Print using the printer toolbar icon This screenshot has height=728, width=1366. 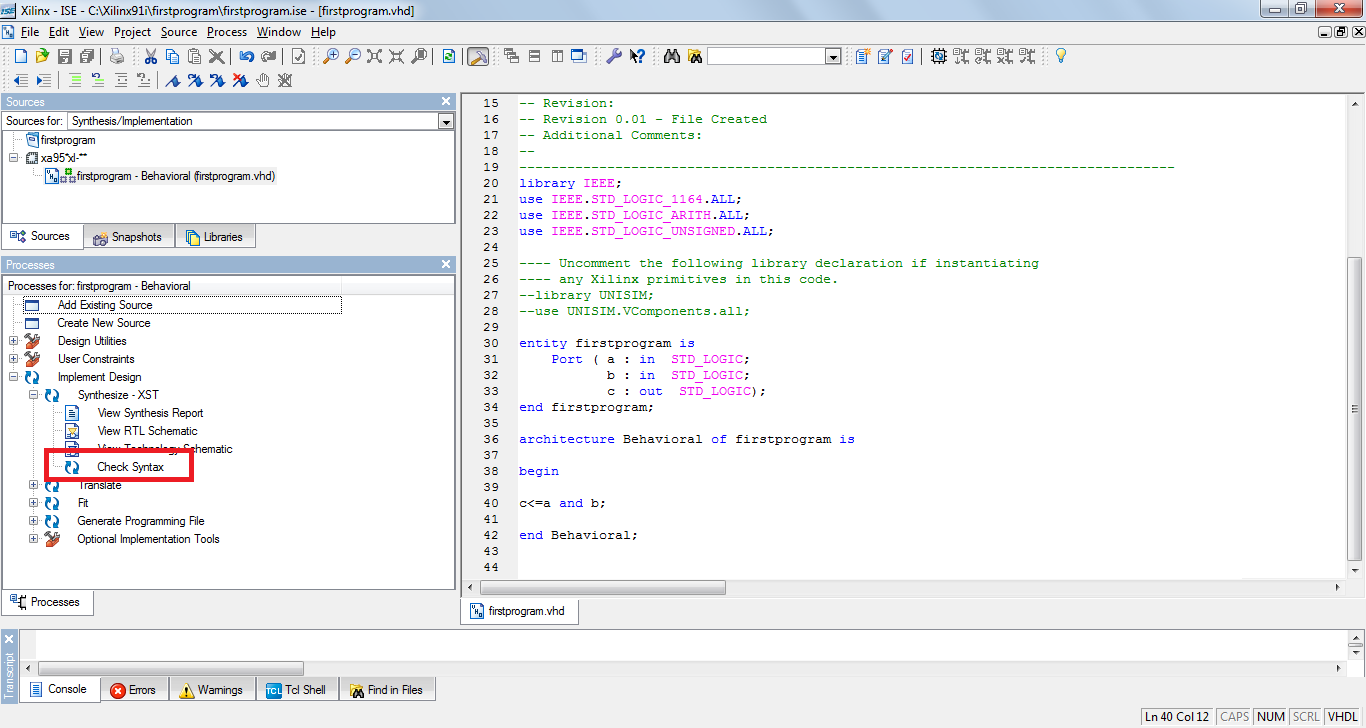click(117, 56)
